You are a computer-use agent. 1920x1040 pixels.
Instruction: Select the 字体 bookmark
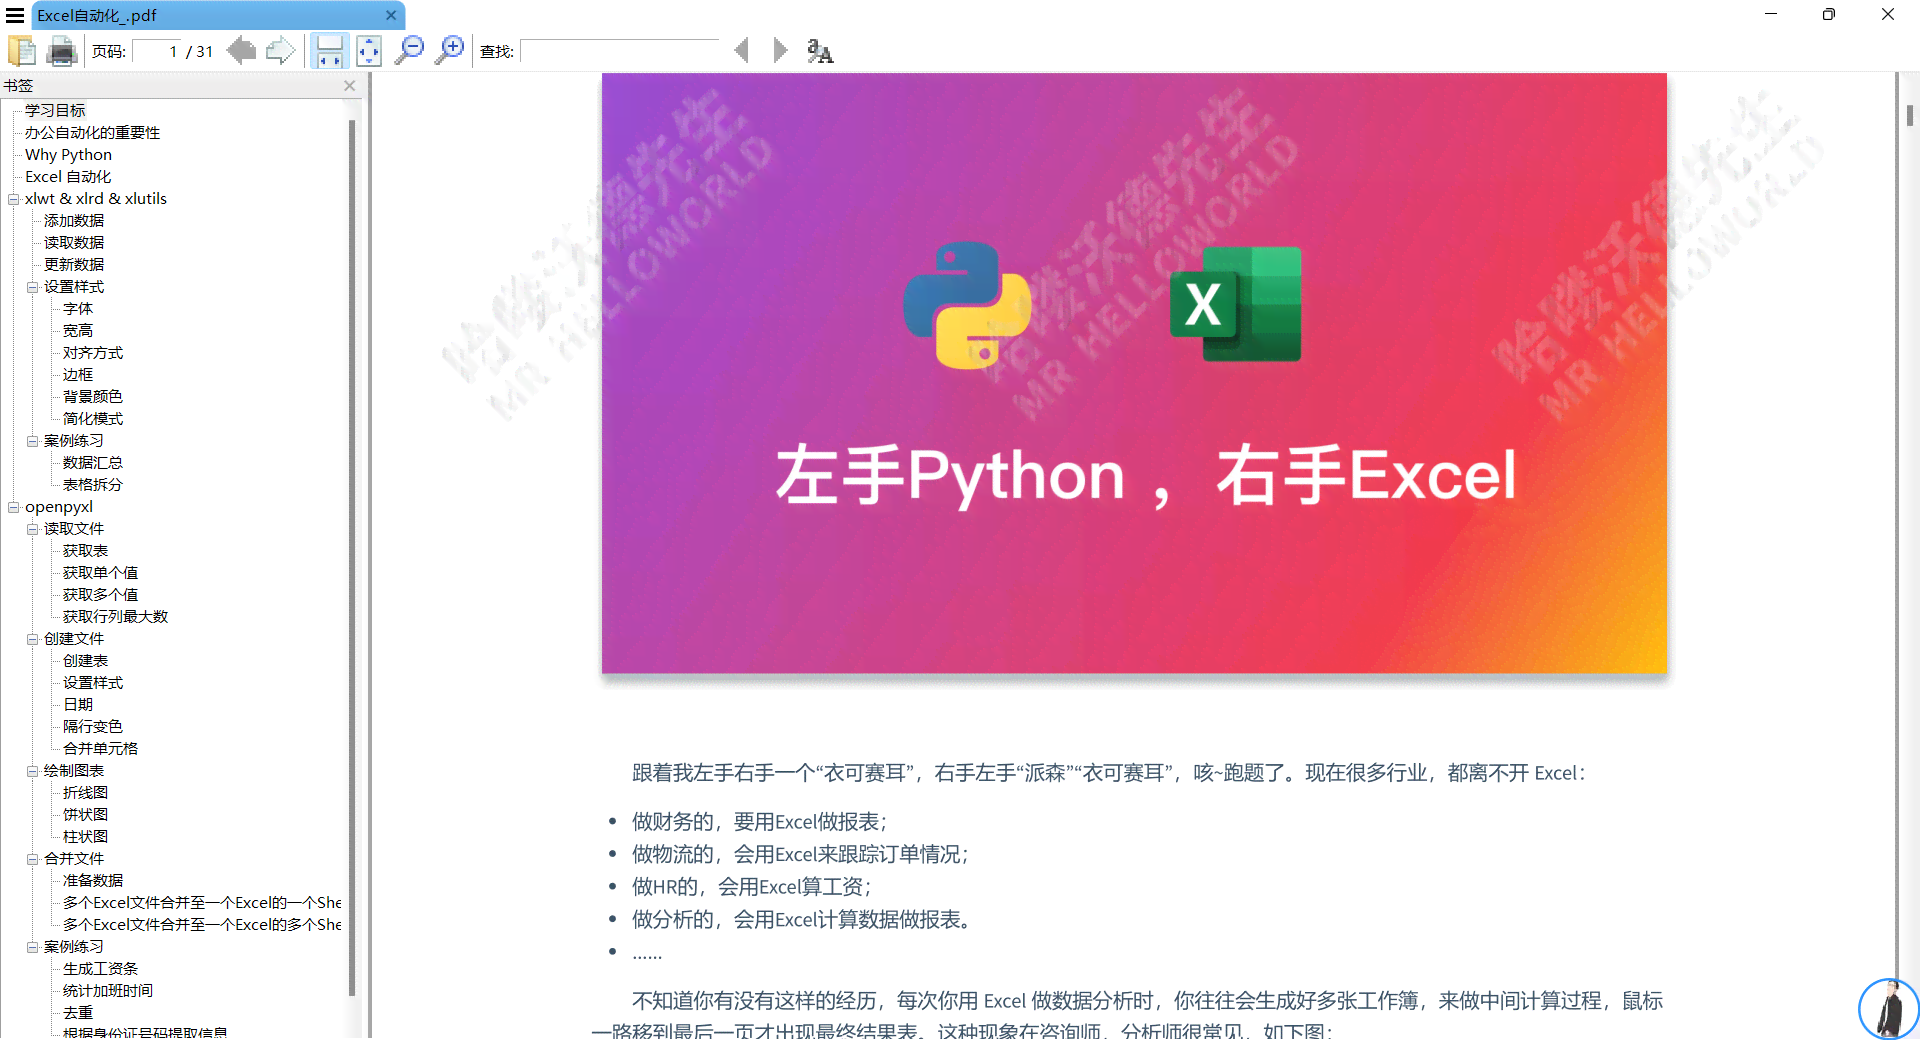tap(78, 309)
